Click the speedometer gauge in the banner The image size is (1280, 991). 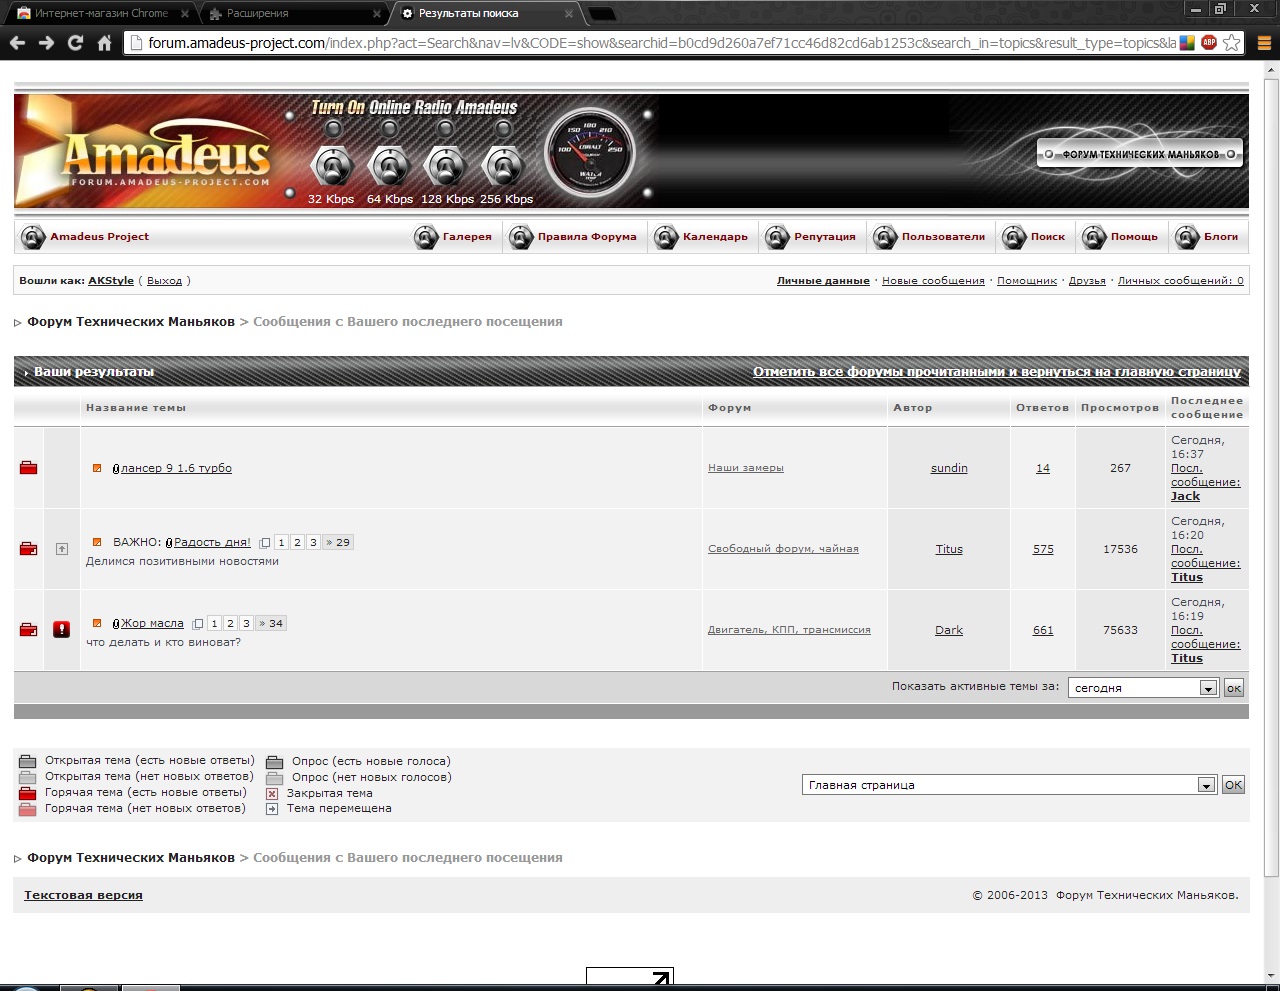pyautogui.click(x=589, y=152)
